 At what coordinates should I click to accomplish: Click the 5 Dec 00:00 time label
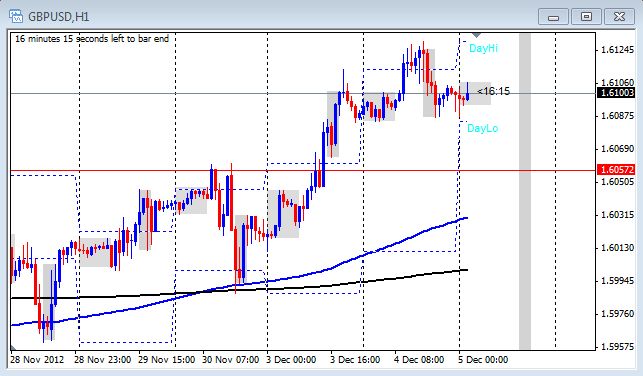[x=483, y=360]
